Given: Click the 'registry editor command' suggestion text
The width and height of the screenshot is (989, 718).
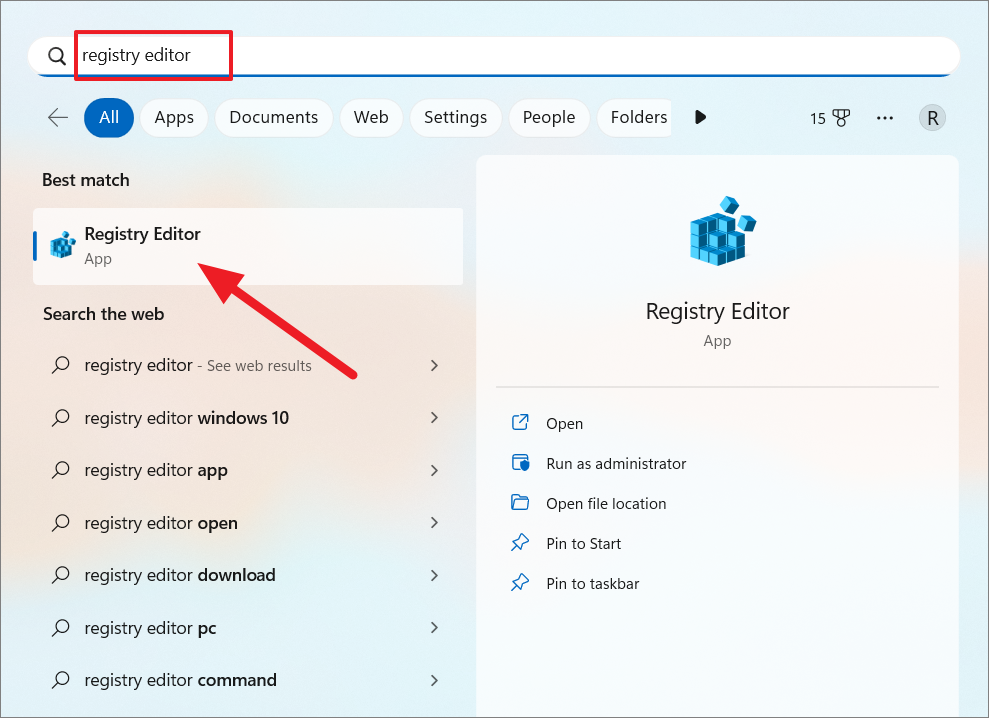Looking at the screenshot, I should pos(180,680).
